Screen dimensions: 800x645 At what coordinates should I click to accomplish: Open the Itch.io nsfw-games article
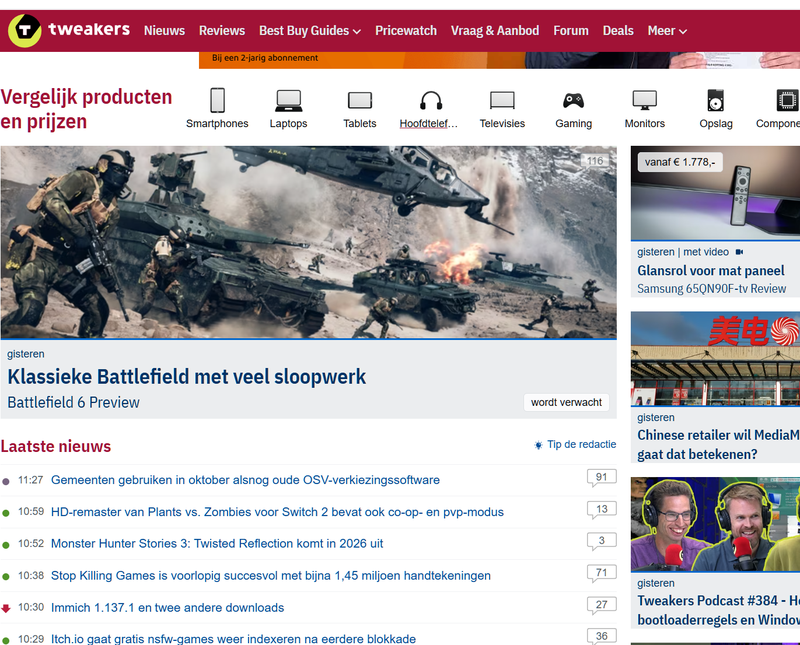233,639
